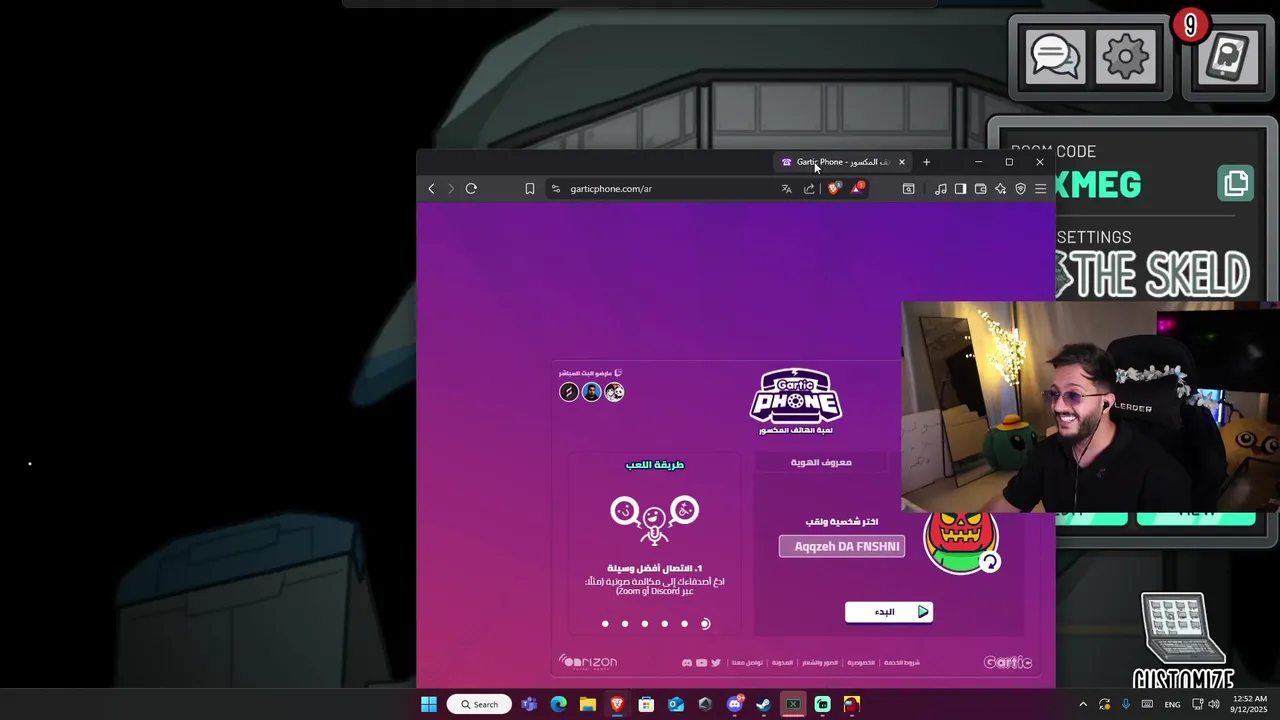Close the Gartic Phone tab
The height and width of the screenshot is (720, 1280).
[x=901, y=162]
